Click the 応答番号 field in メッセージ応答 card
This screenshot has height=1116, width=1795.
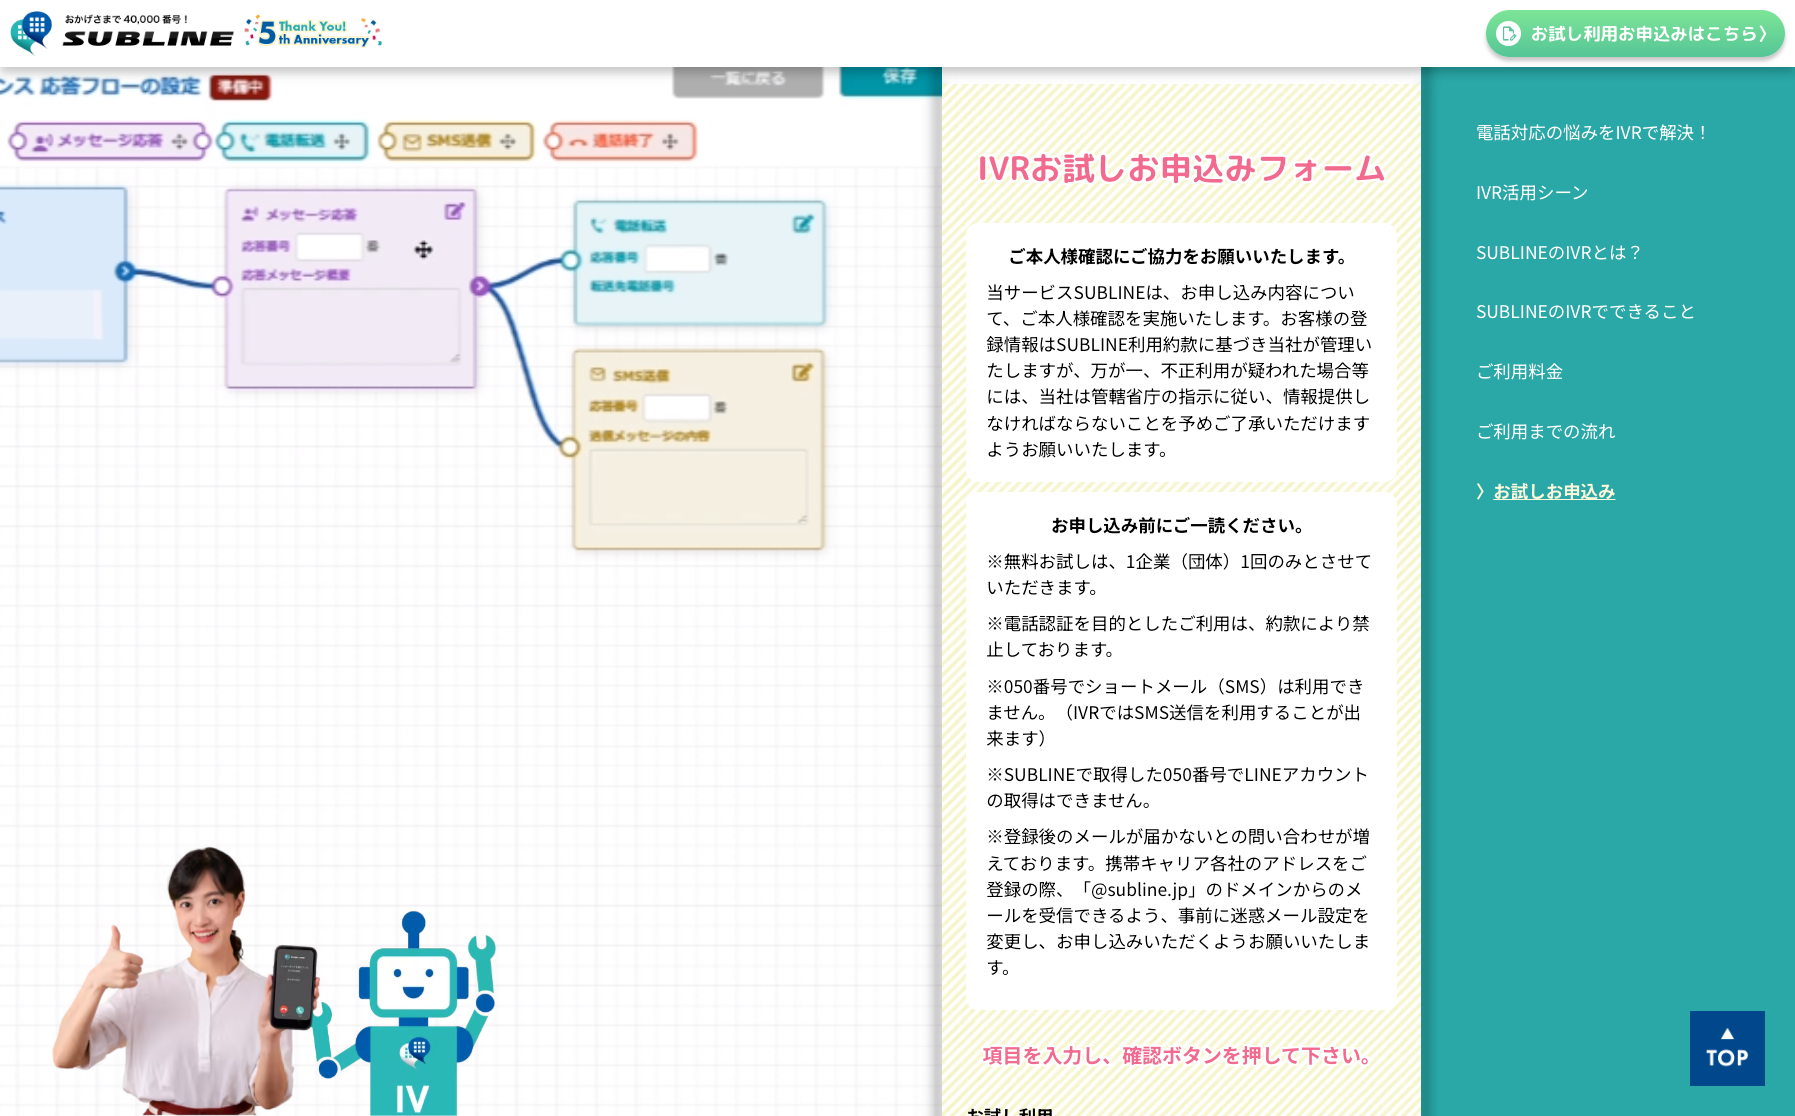[x=329, y=246]
